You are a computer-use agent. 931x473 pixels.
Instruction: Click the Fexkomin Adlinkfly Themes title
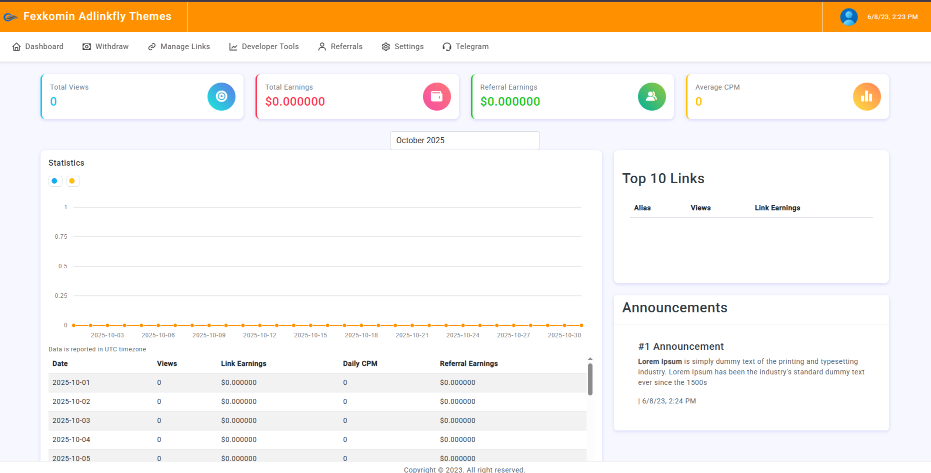(x=97, y=17)
